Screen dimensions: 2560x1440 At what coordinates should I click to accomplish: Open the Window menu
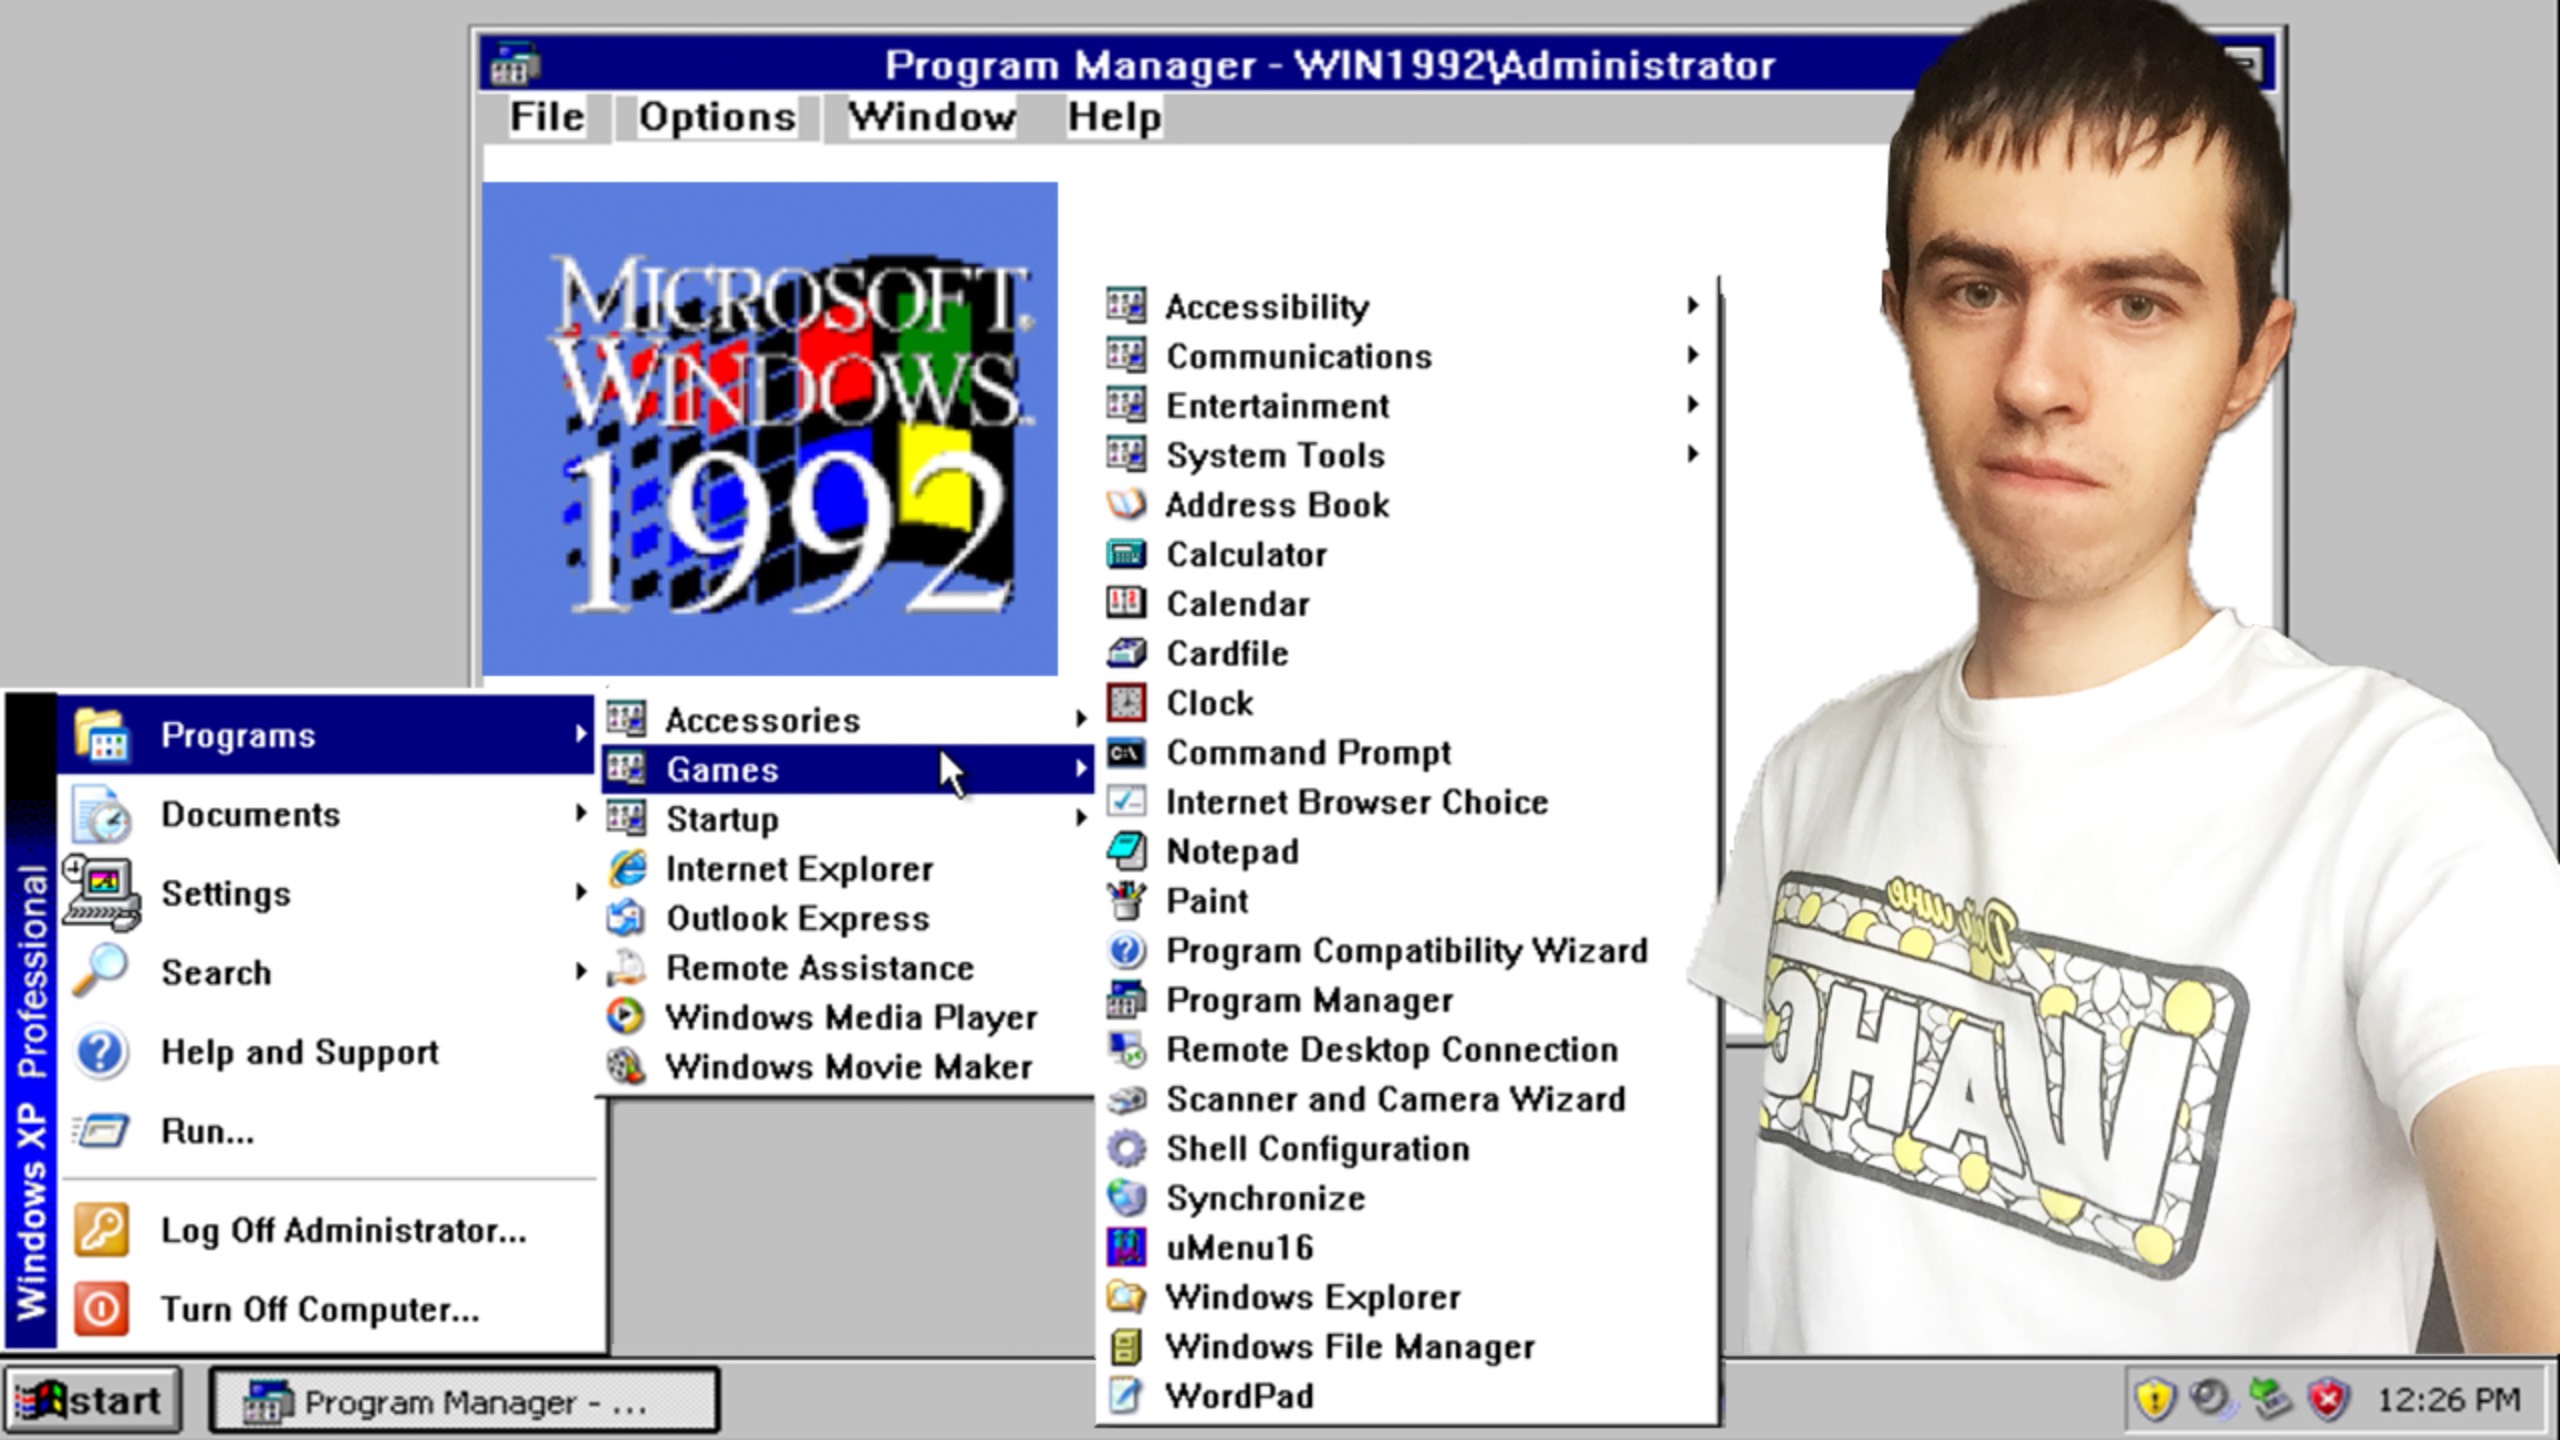pyautogui.click(x=930, y=116)
